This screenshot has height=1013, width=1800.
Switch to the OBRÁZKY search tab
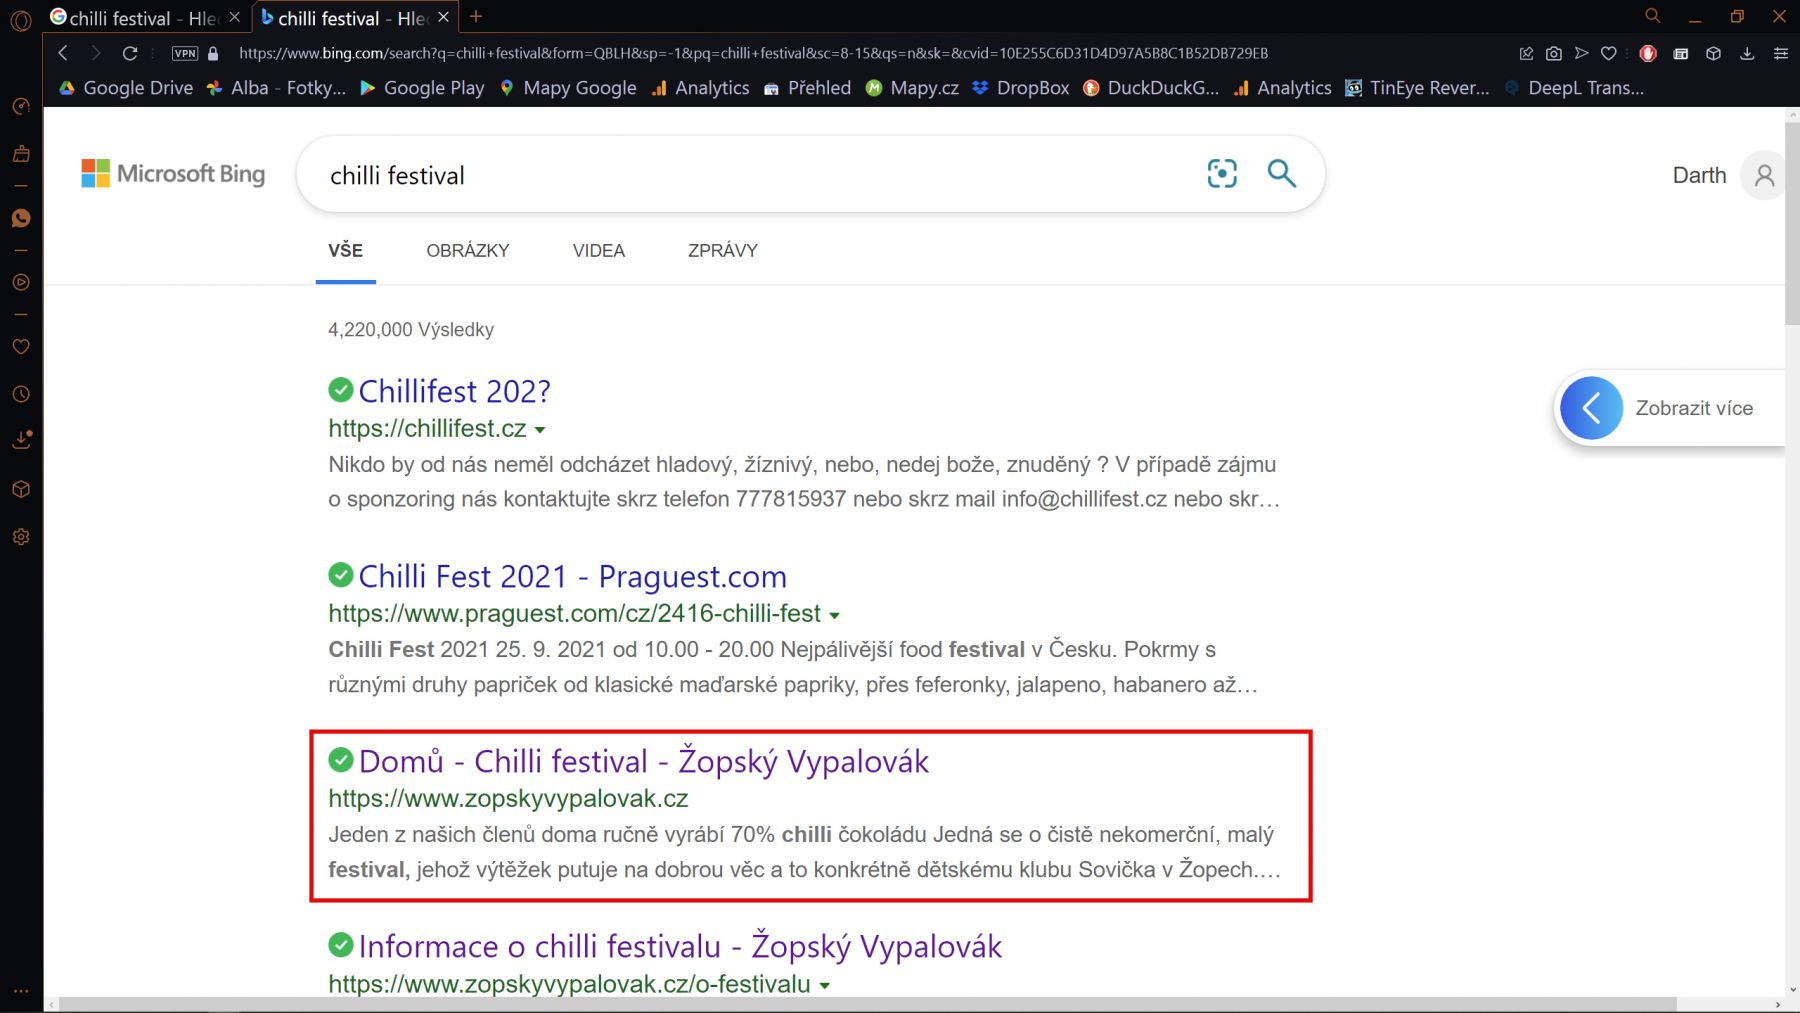467,251
